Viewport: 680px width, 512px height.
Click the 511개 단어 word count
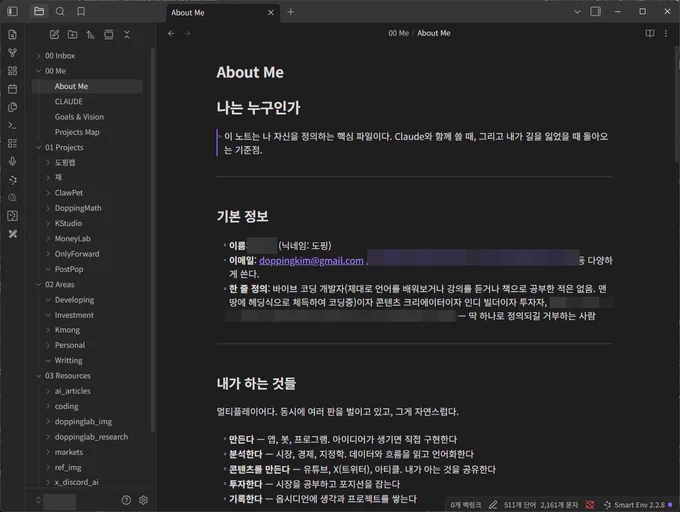(x=520, y=505)
